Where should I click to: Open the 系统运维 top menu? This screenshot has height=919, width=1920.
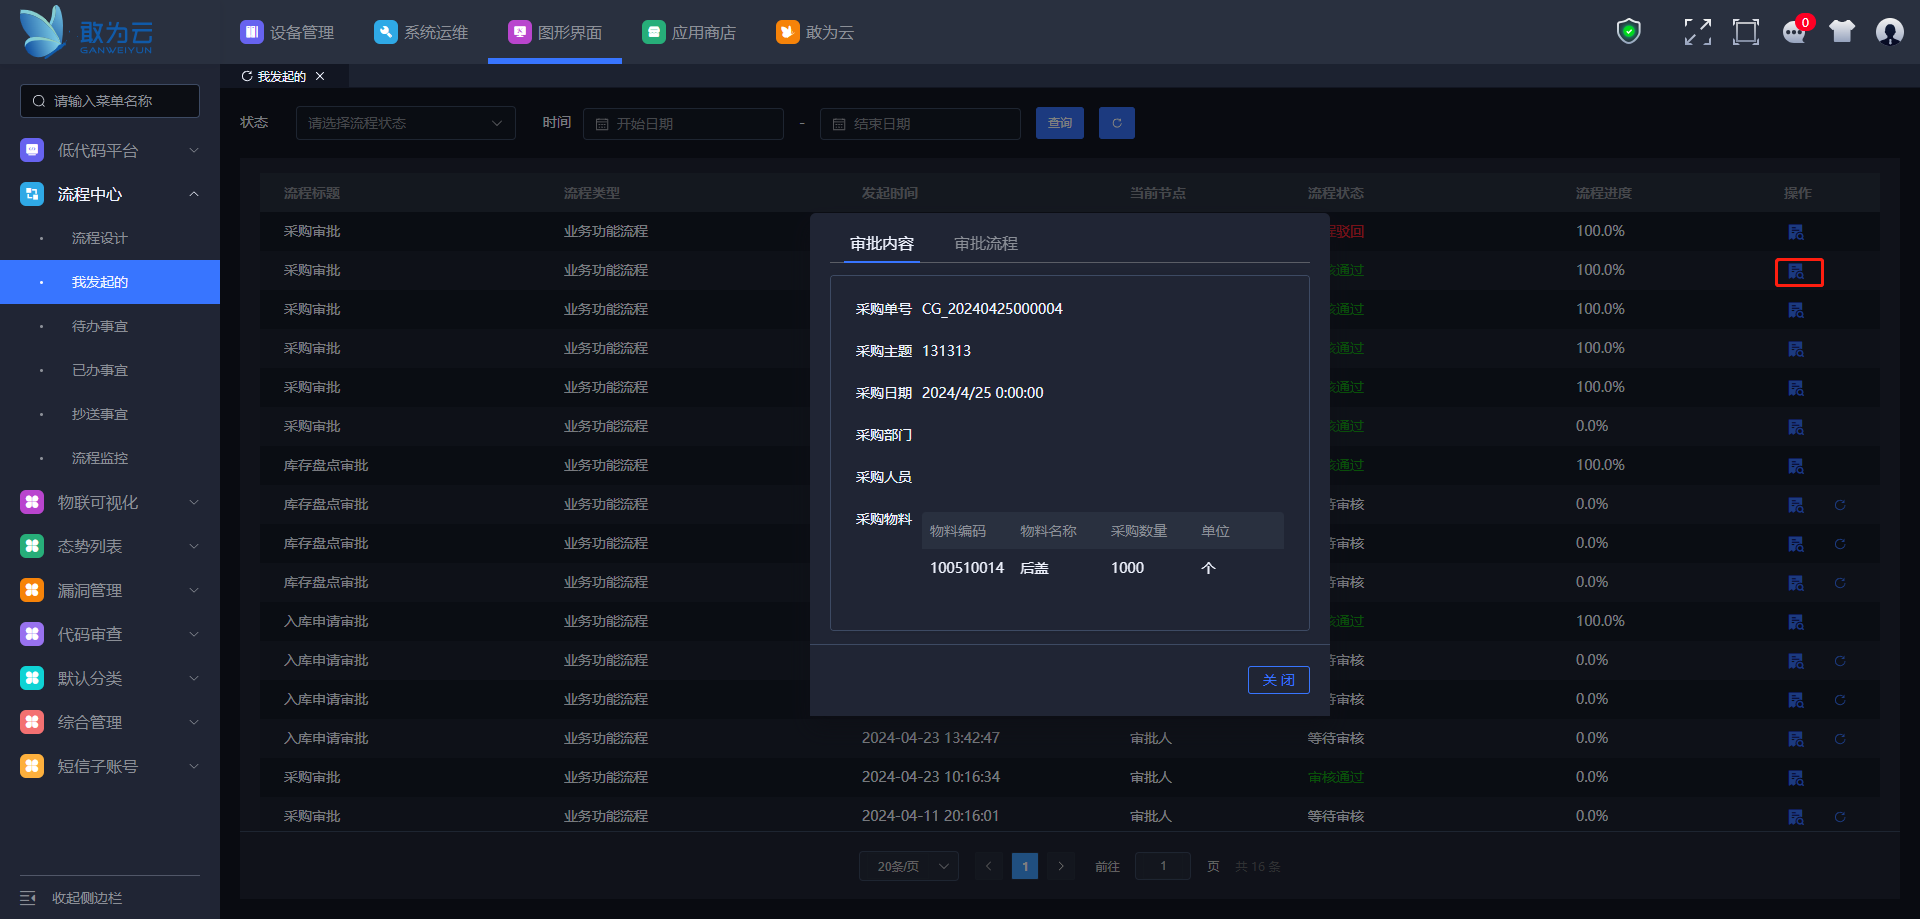[x=421, y=32]
